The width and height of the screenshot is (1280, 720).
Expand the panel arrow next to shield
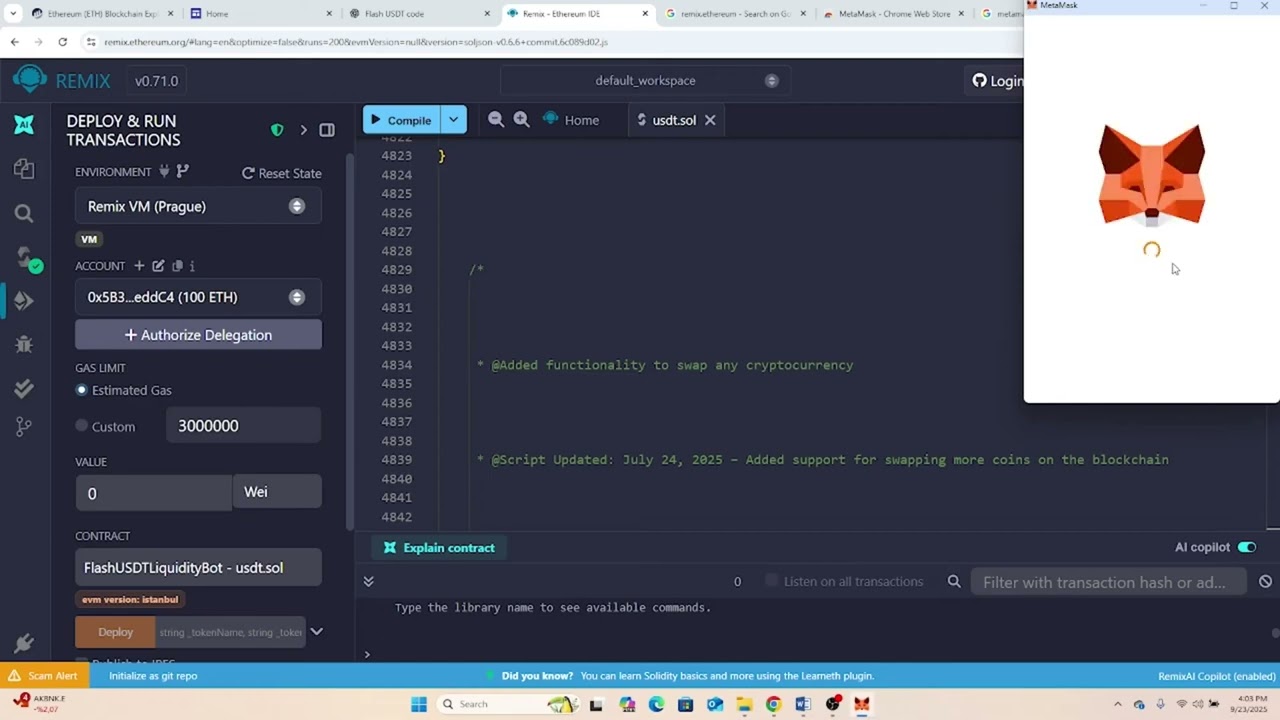[303, 130]
